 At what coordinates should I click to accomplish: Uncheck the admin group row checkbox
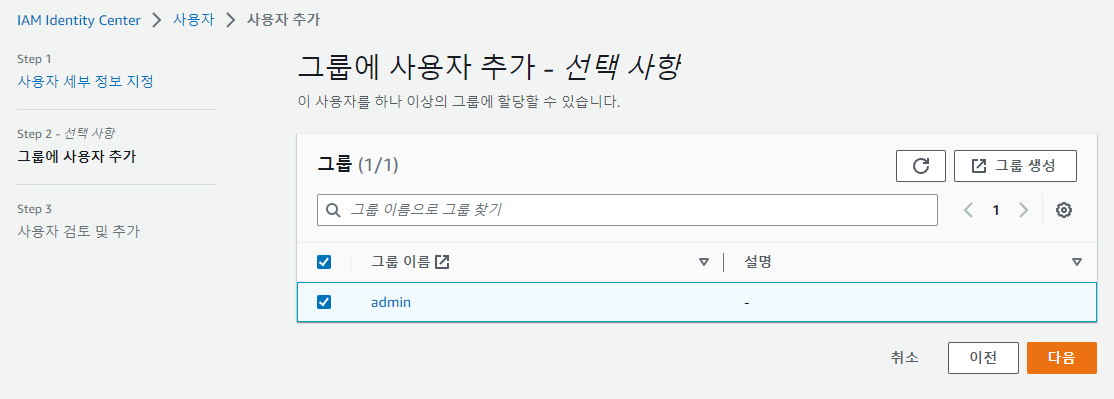pos(324,302)
